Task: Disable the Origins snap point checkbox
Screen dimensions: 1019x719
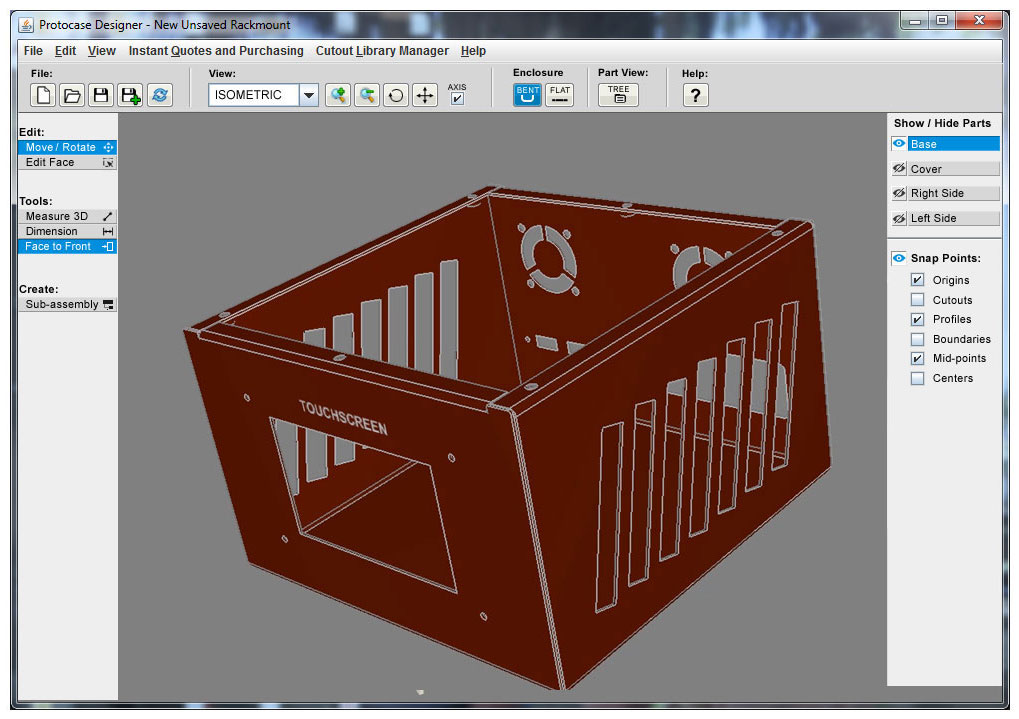Action: (916, 280)
